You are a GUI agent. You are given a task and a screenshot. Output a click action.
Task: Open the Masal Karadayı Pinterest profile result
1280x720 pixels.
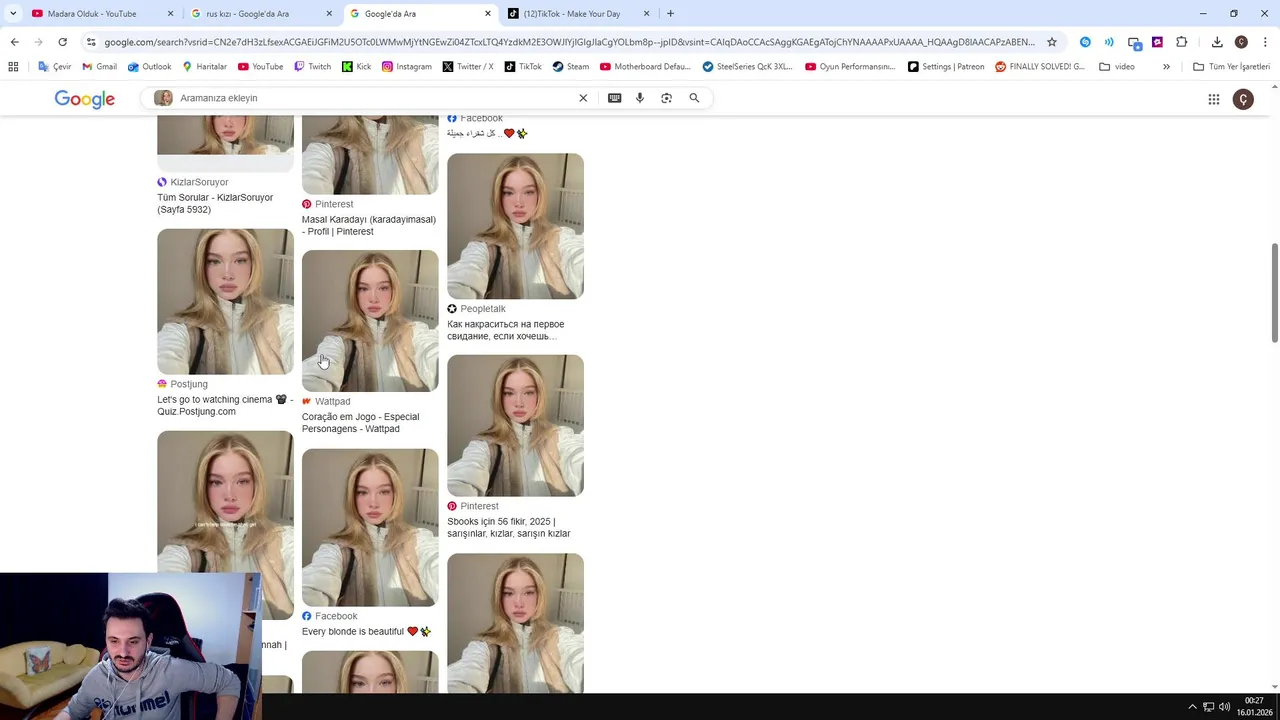[x=369, y=225]
